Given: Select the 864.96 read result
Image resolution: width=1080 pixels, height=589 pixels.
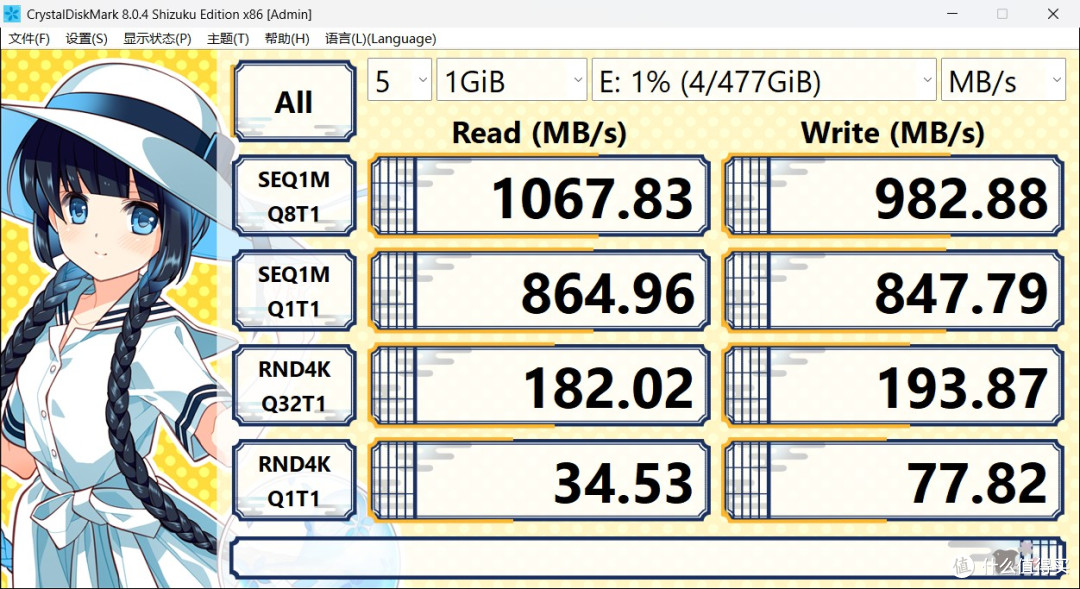Looking at the screenshot, I should click(541, 291).
